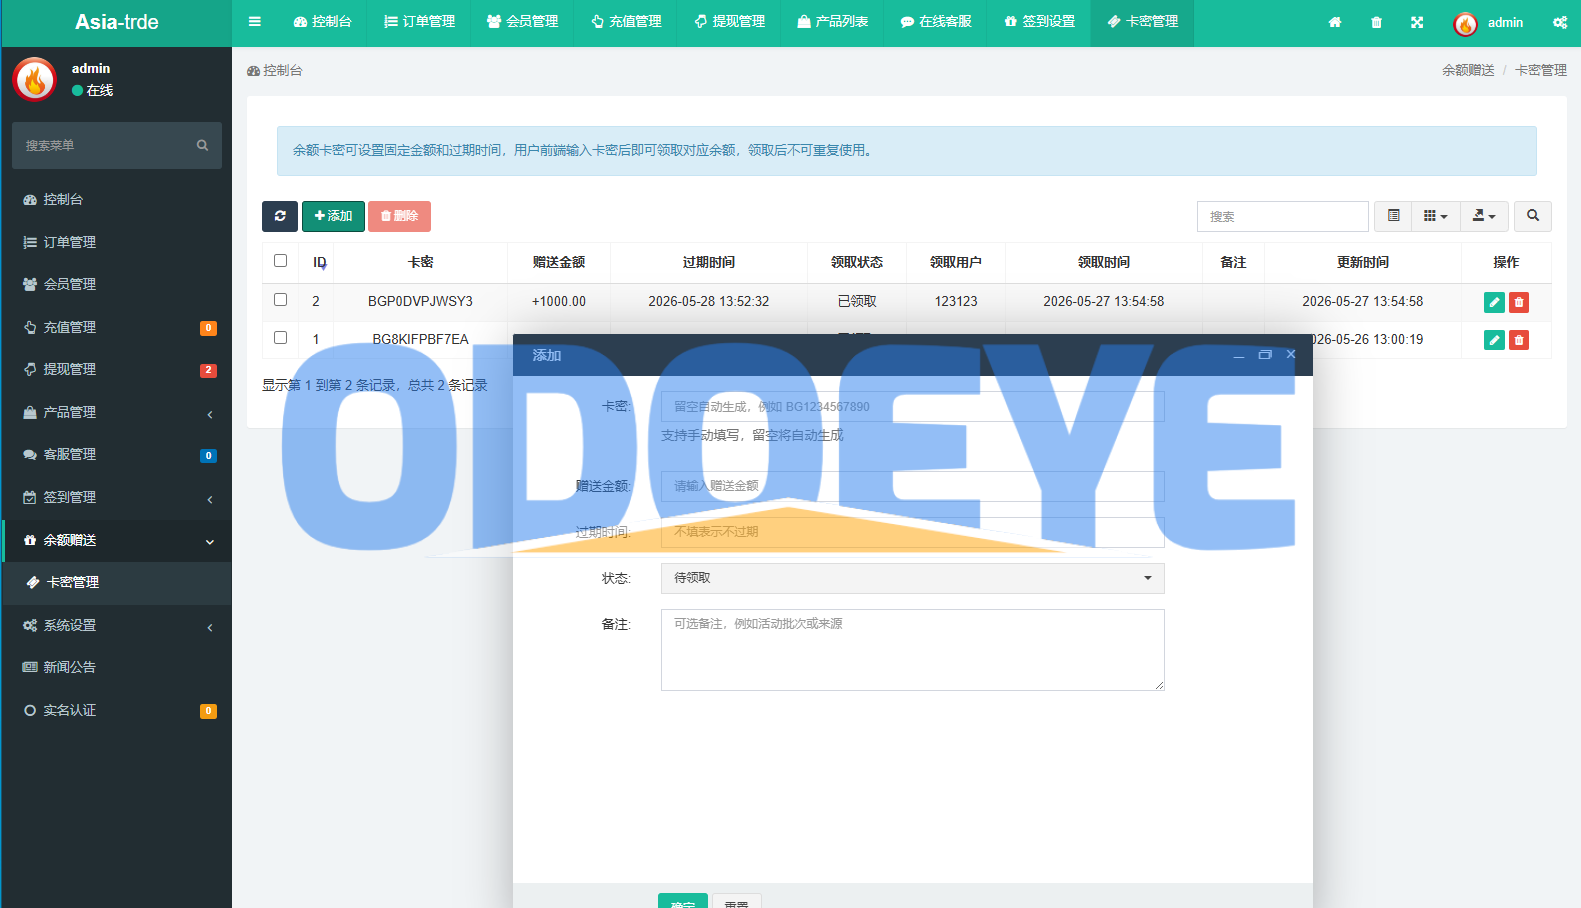Viewport: 1581px width, 908px height.
Task: Check the select-all header checkbox
Action: pyautogui.click(x=280, y=261)
